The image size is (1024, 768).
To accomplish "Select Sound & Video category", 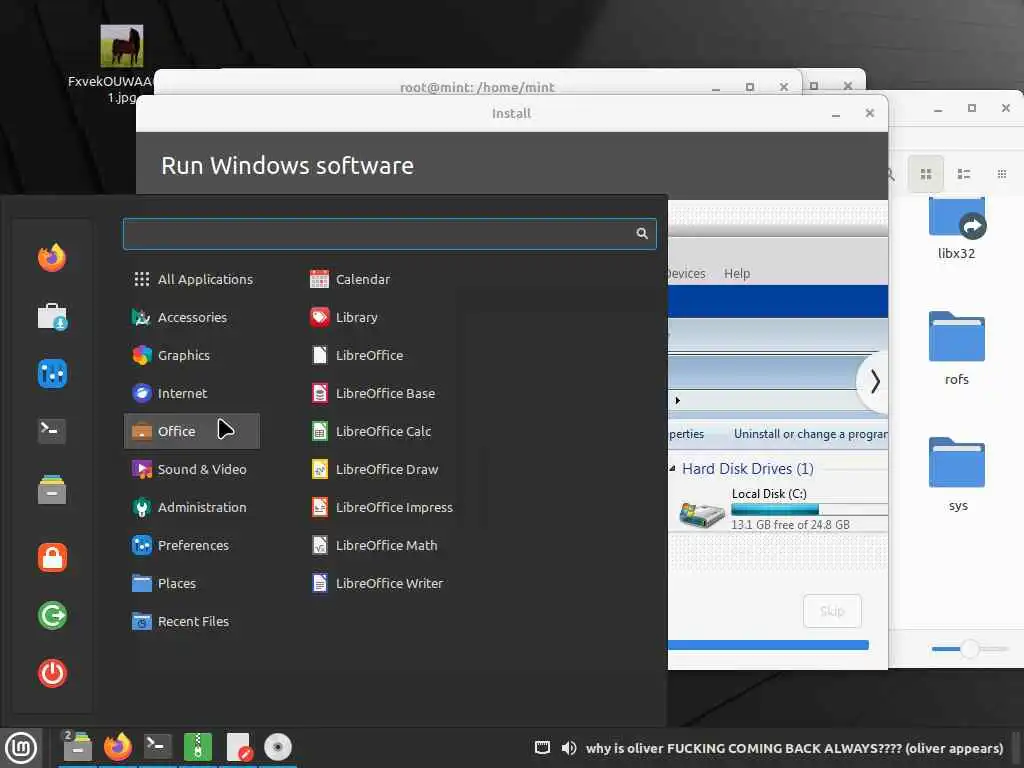I will tap(192, 469).
